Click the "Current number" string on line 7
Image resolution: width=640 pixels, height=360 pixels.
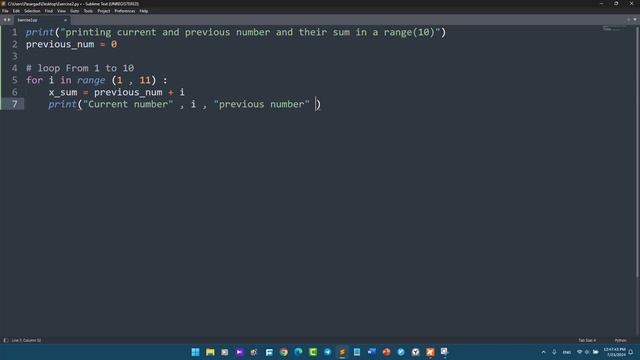click(x=128, y=104)
